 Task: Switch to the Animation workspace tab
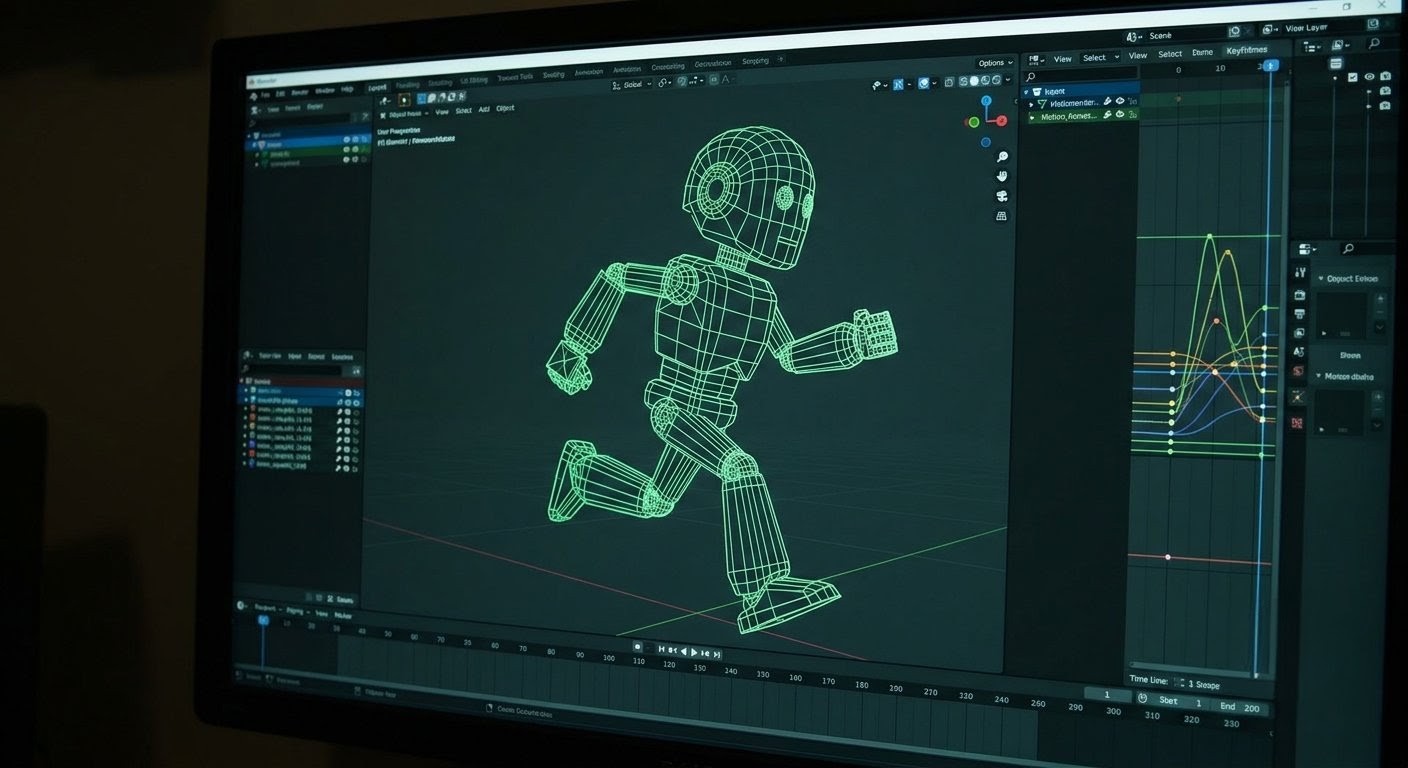tap(588, 72)
